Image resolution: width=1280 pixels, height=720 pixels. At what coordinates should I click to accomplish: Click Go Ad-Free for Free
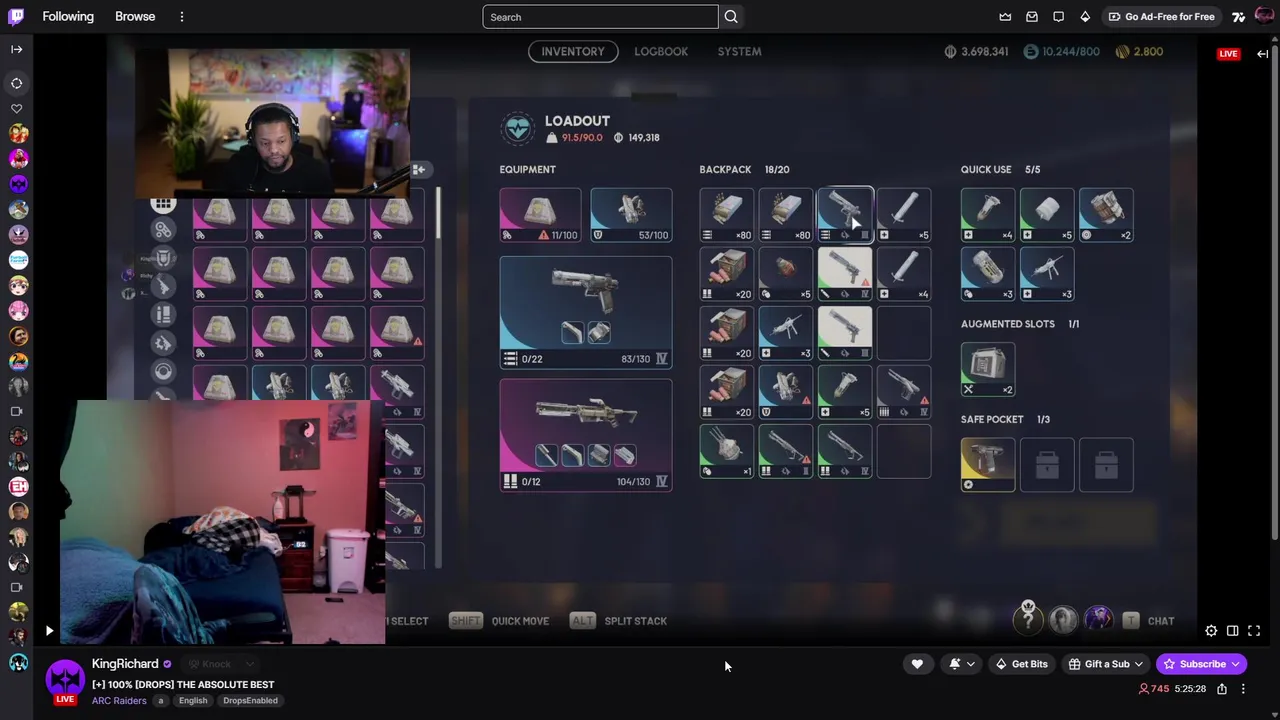tap(1161, 17)
